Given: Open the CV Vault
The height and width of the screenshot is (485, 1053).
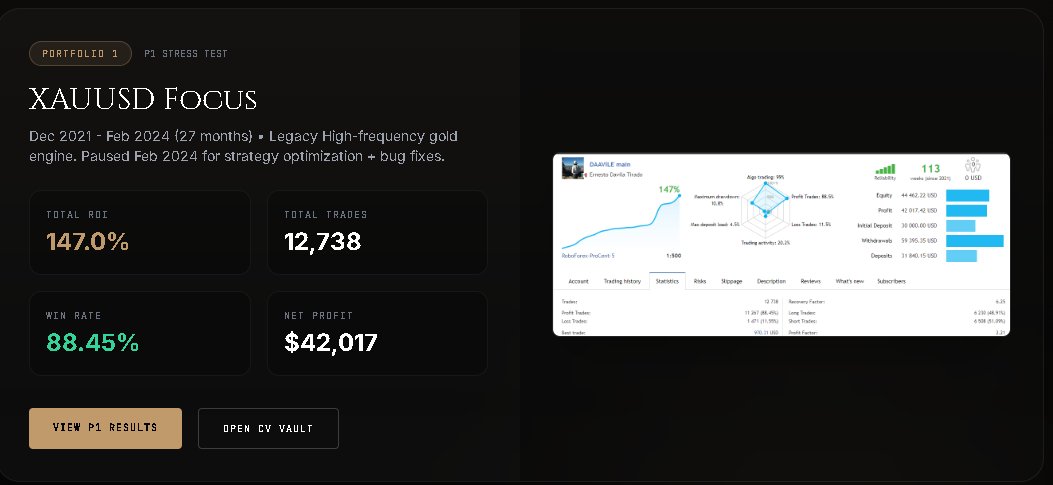Looking at the screenshot, I should (x=268, y=428).
